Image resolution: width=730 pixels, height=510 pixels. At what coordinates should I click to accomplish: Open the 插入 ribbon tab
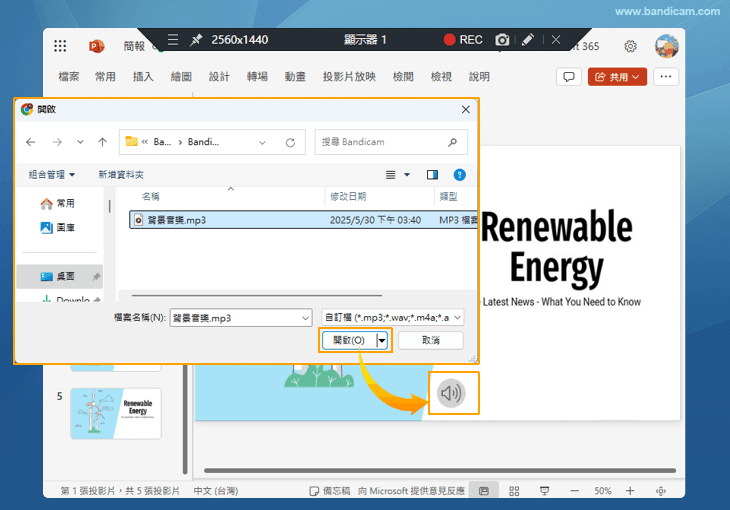[143, 77]
